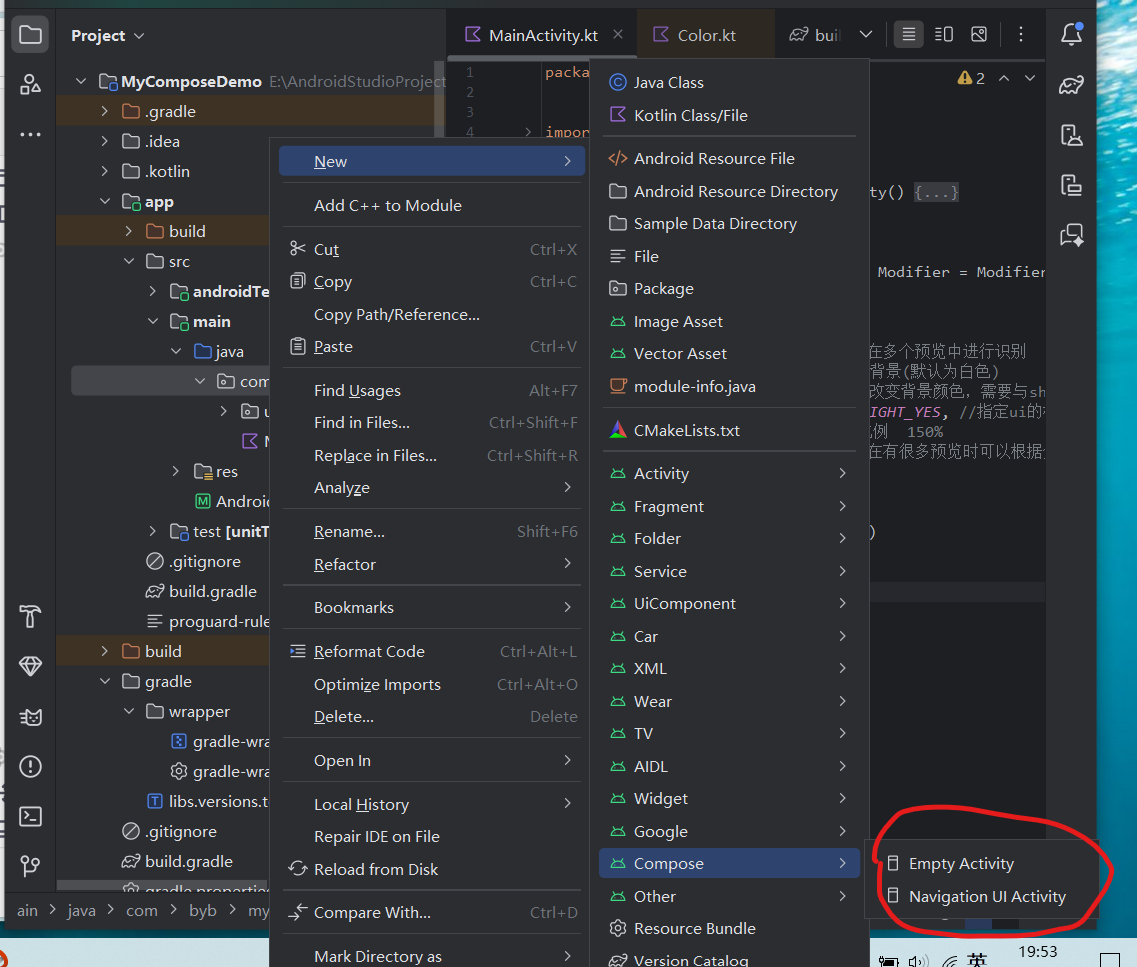Switch editor to Design view
Screen dimensions: 1137x967
[x=979, y=34]
